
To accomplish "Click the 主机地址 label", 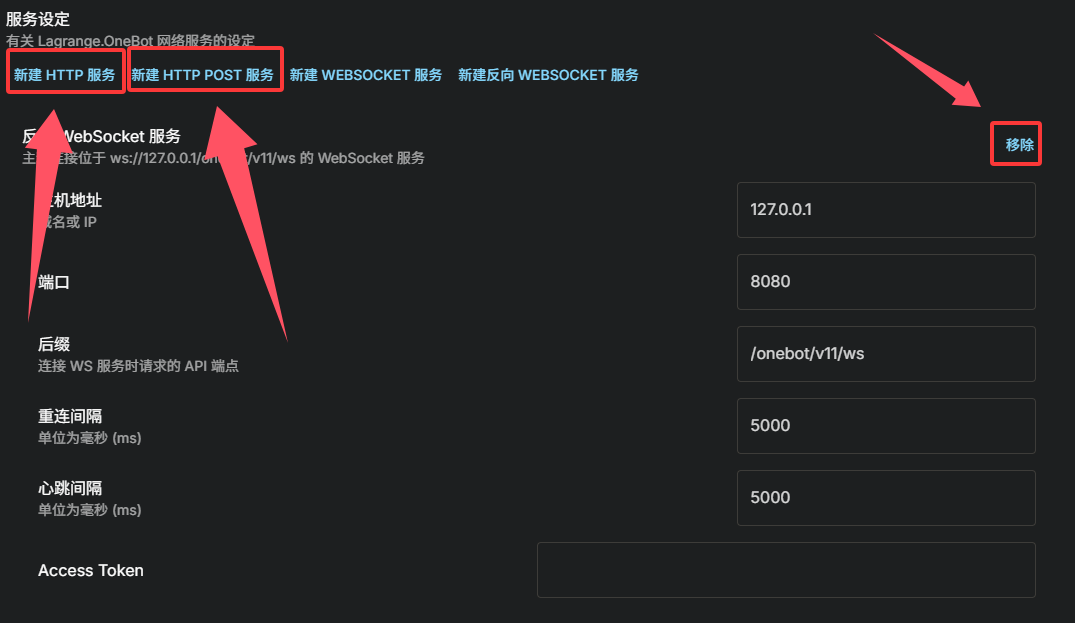I will click(x=70, y=200).
